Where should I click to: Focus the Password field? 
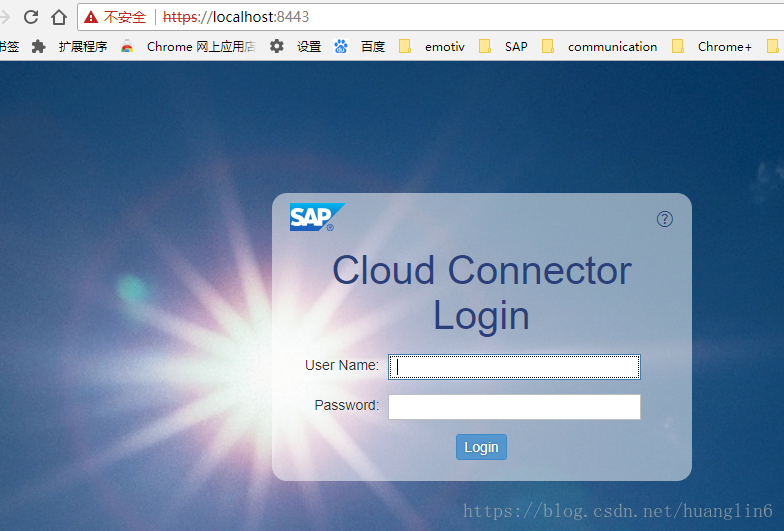[514, 407]
